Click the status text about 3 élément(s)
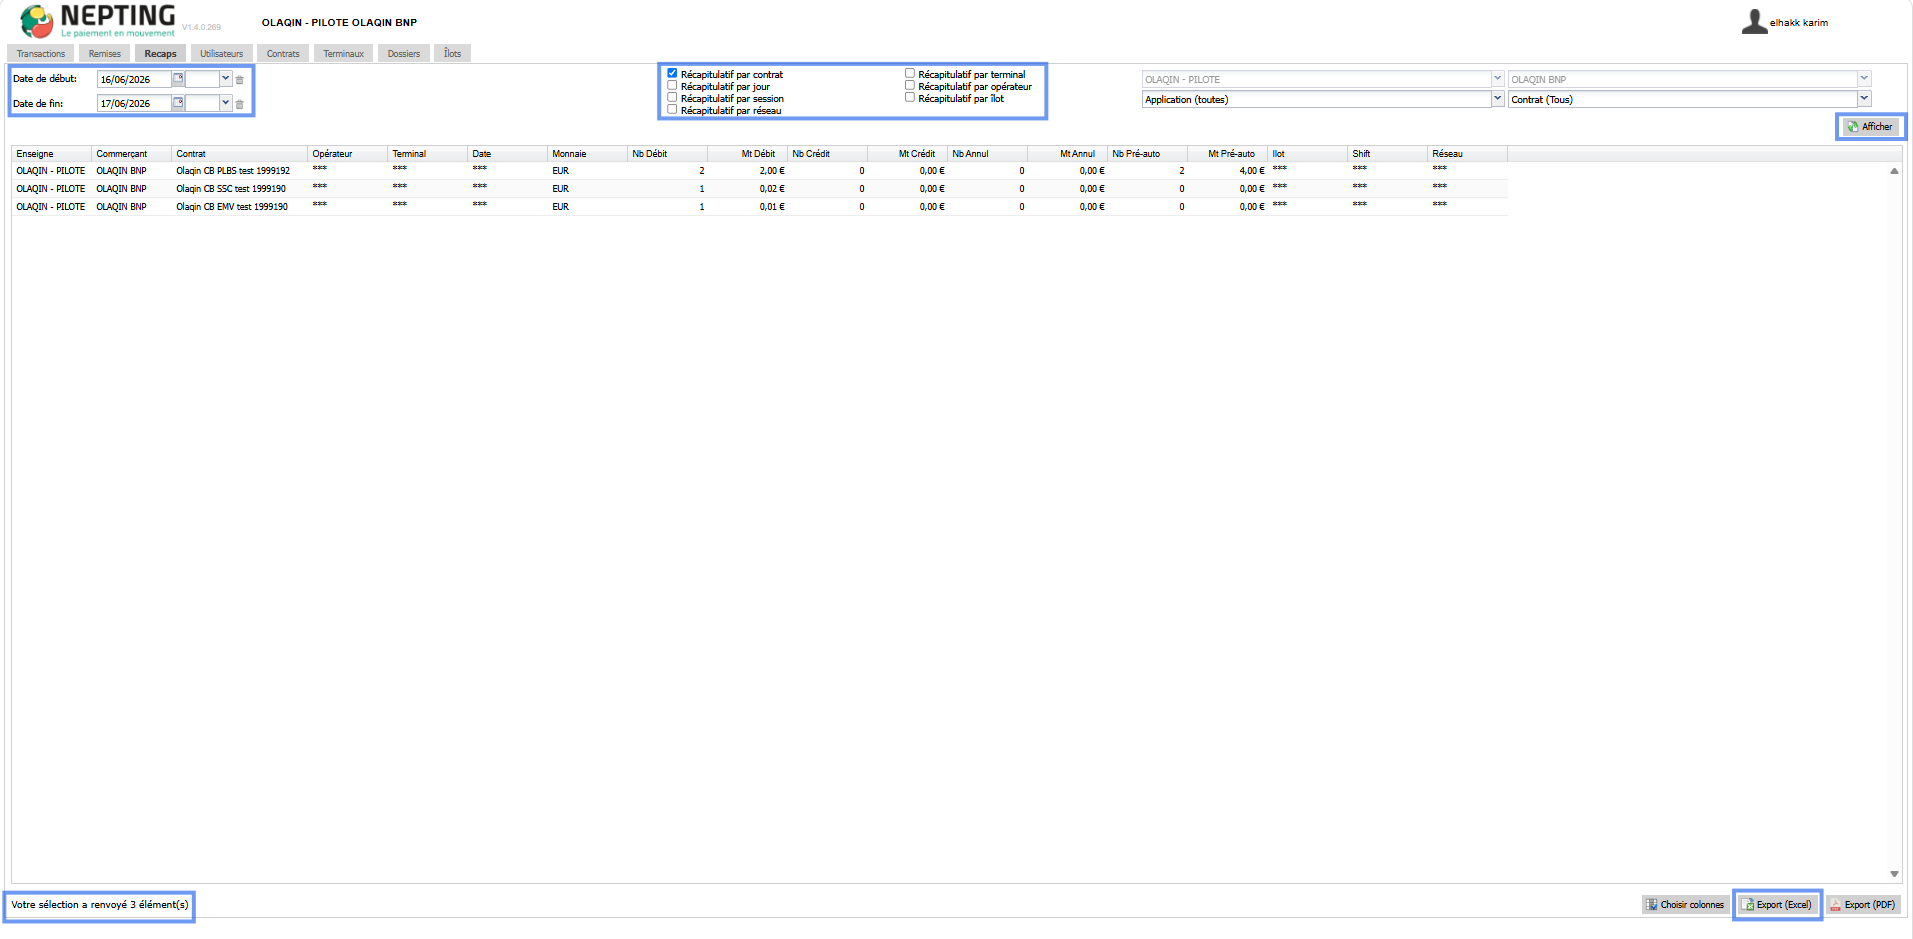 click(100, 905)
